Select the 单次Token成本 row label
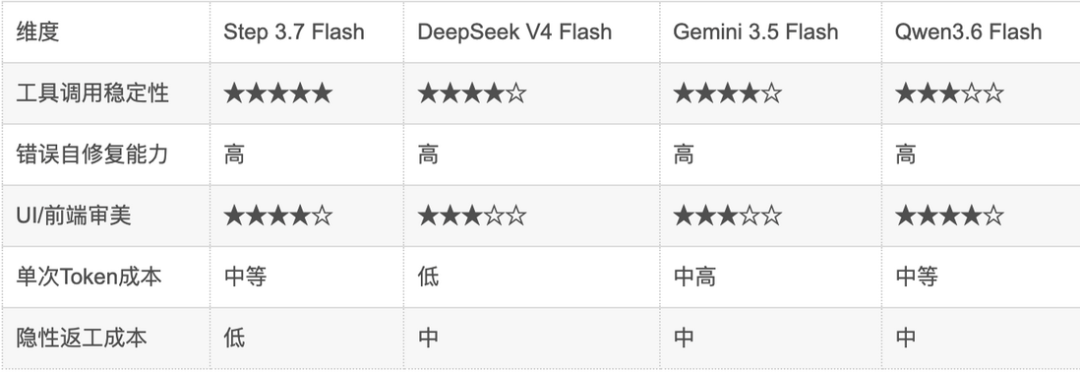This screenshot has width=1080, height=372. pos(89,277)
